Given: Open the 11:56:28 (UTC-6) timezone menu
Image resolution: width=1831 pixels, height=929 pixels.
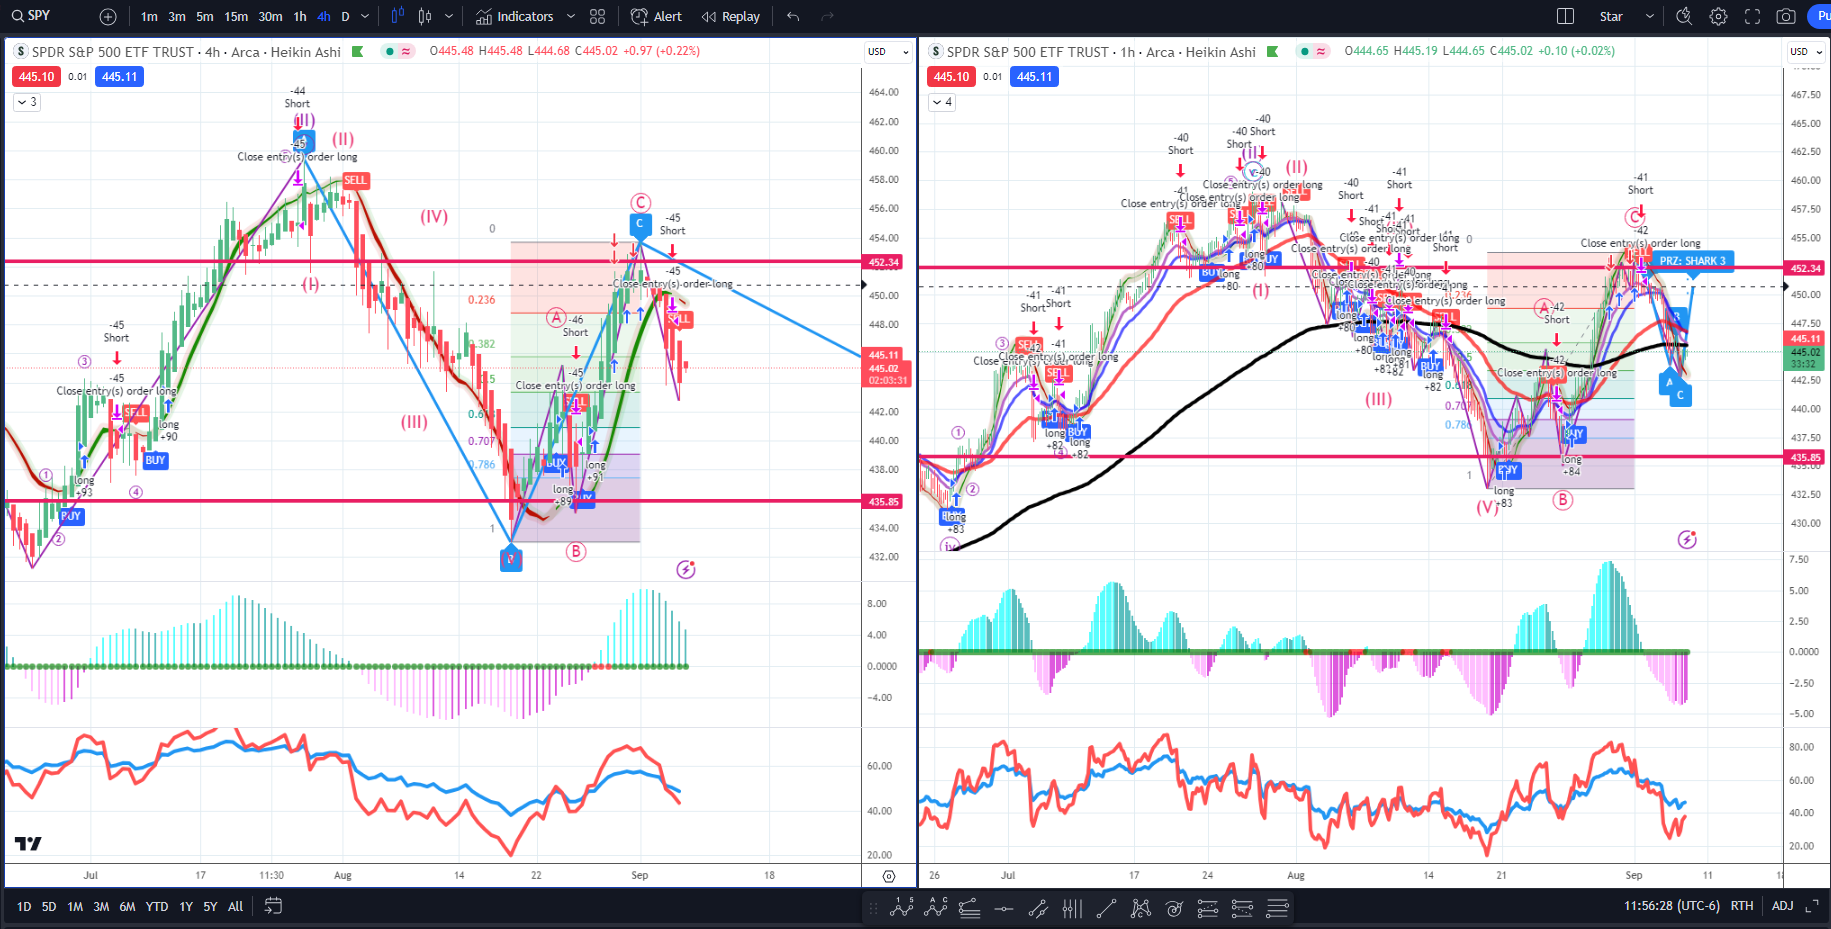Looking at the screenshot, I should 1672,906.
